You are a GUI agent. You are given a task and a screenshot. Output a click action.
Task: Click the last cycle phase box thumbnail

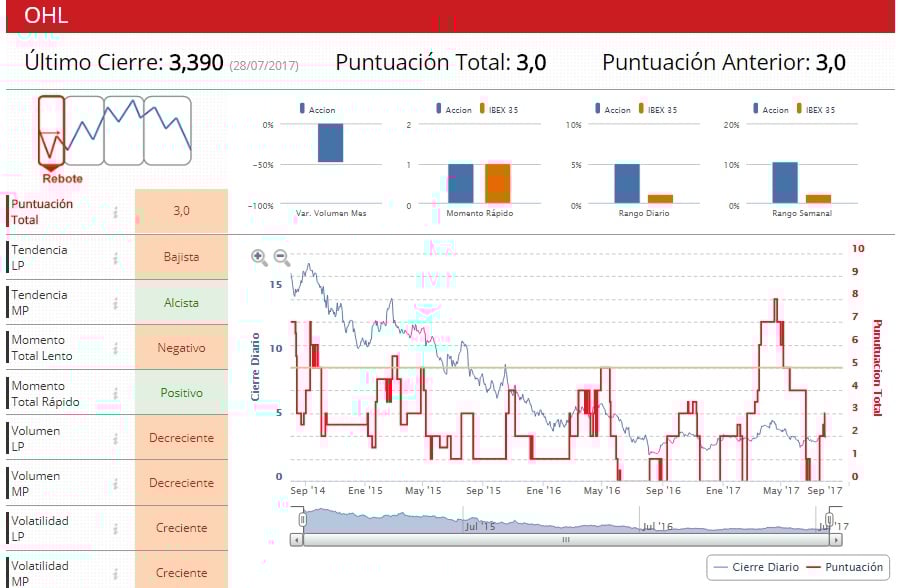167,131
